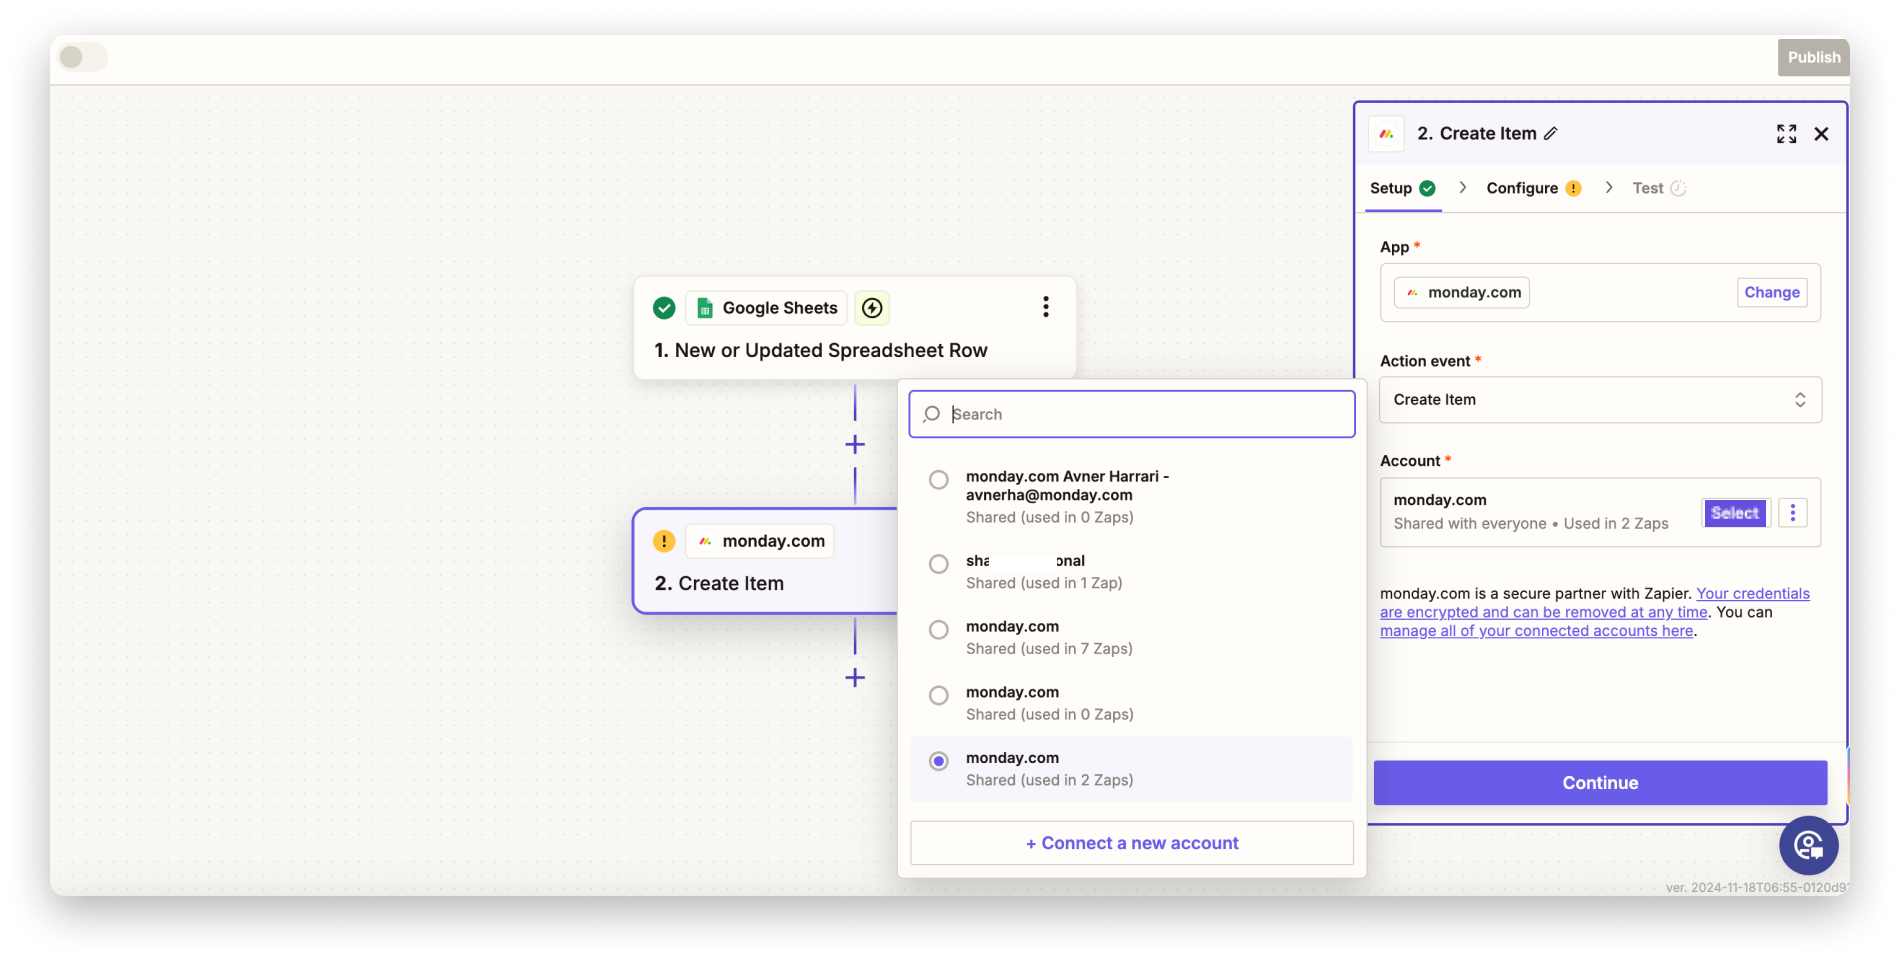The width and height of the screenshot is (1900, 961).
Task: Select second monday.com account used in 0 Zaps
Action: point(939,696)
